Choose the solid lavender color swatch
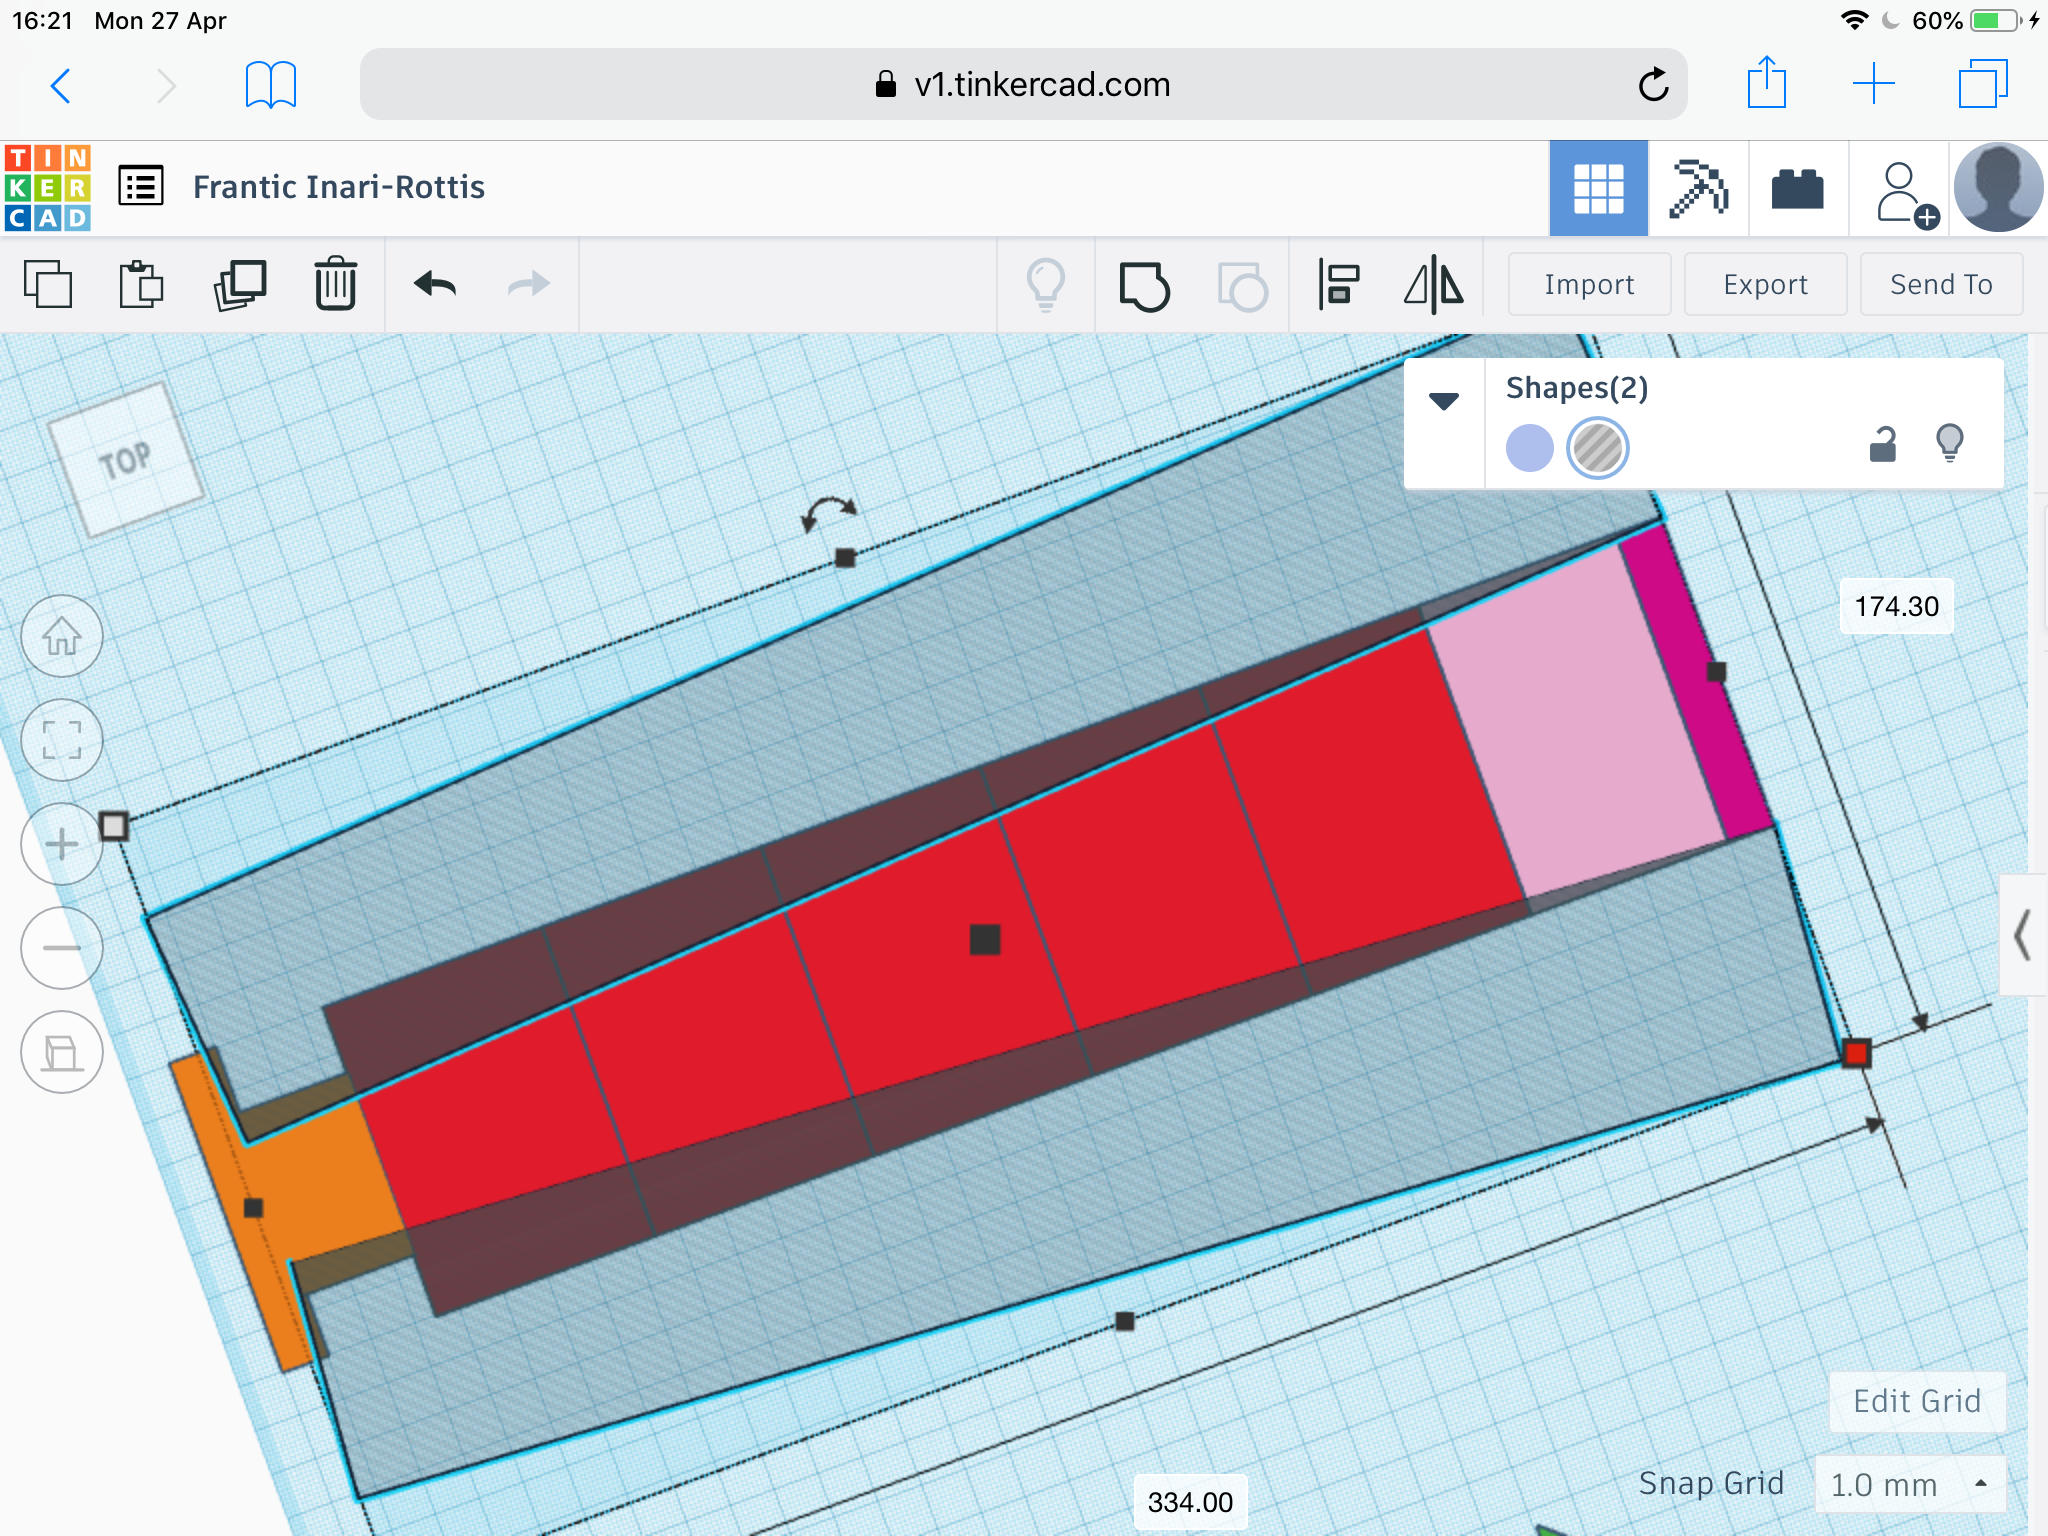The width and height of the screenshot is (2048, 1536). click(1529, 447)
